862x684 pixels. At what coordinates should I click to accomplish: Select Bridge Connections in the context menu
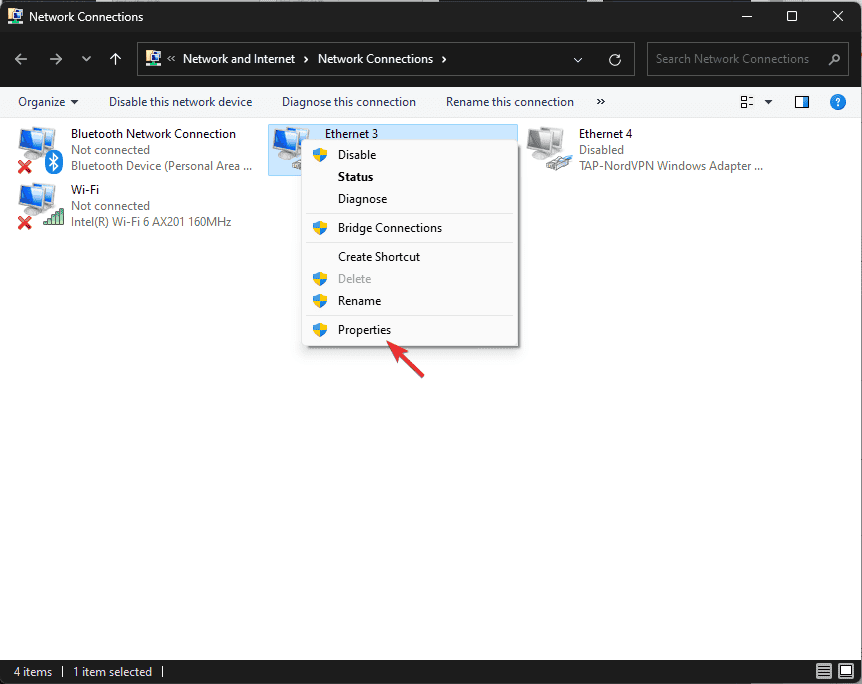(x=391, y=228)
